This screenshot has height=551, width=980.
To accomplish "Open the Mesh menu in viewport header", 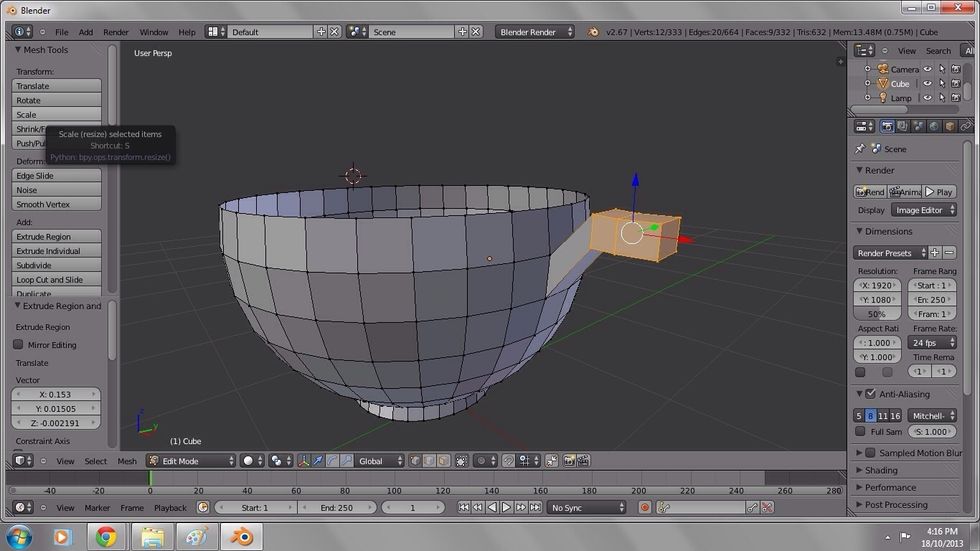I will [127, 461].
